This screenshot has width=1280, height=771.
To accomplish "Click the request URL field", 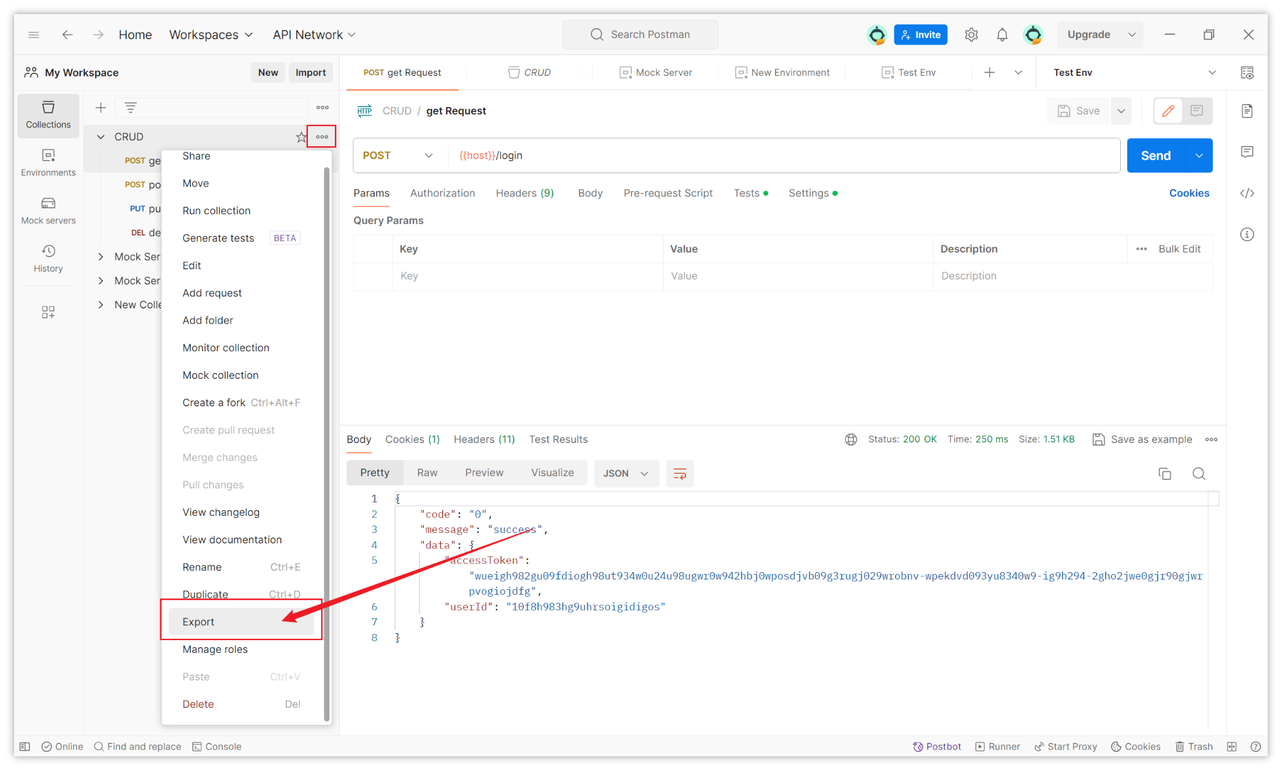I will tap(785, 156).
